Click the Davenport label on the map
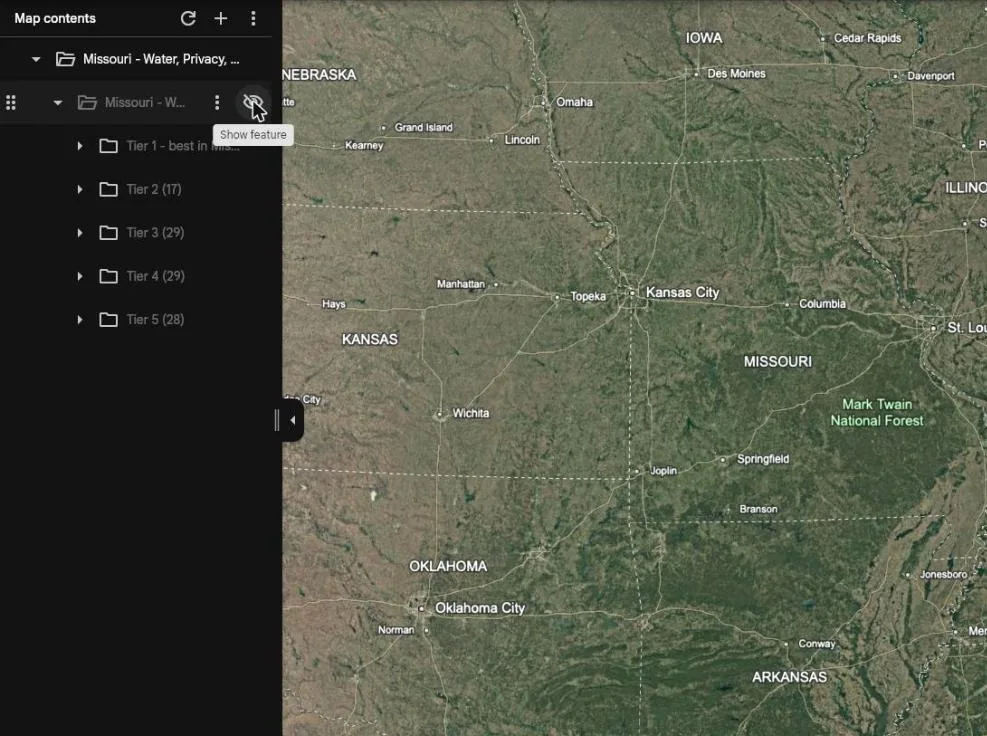987x736 pixels. click(931, 76)
